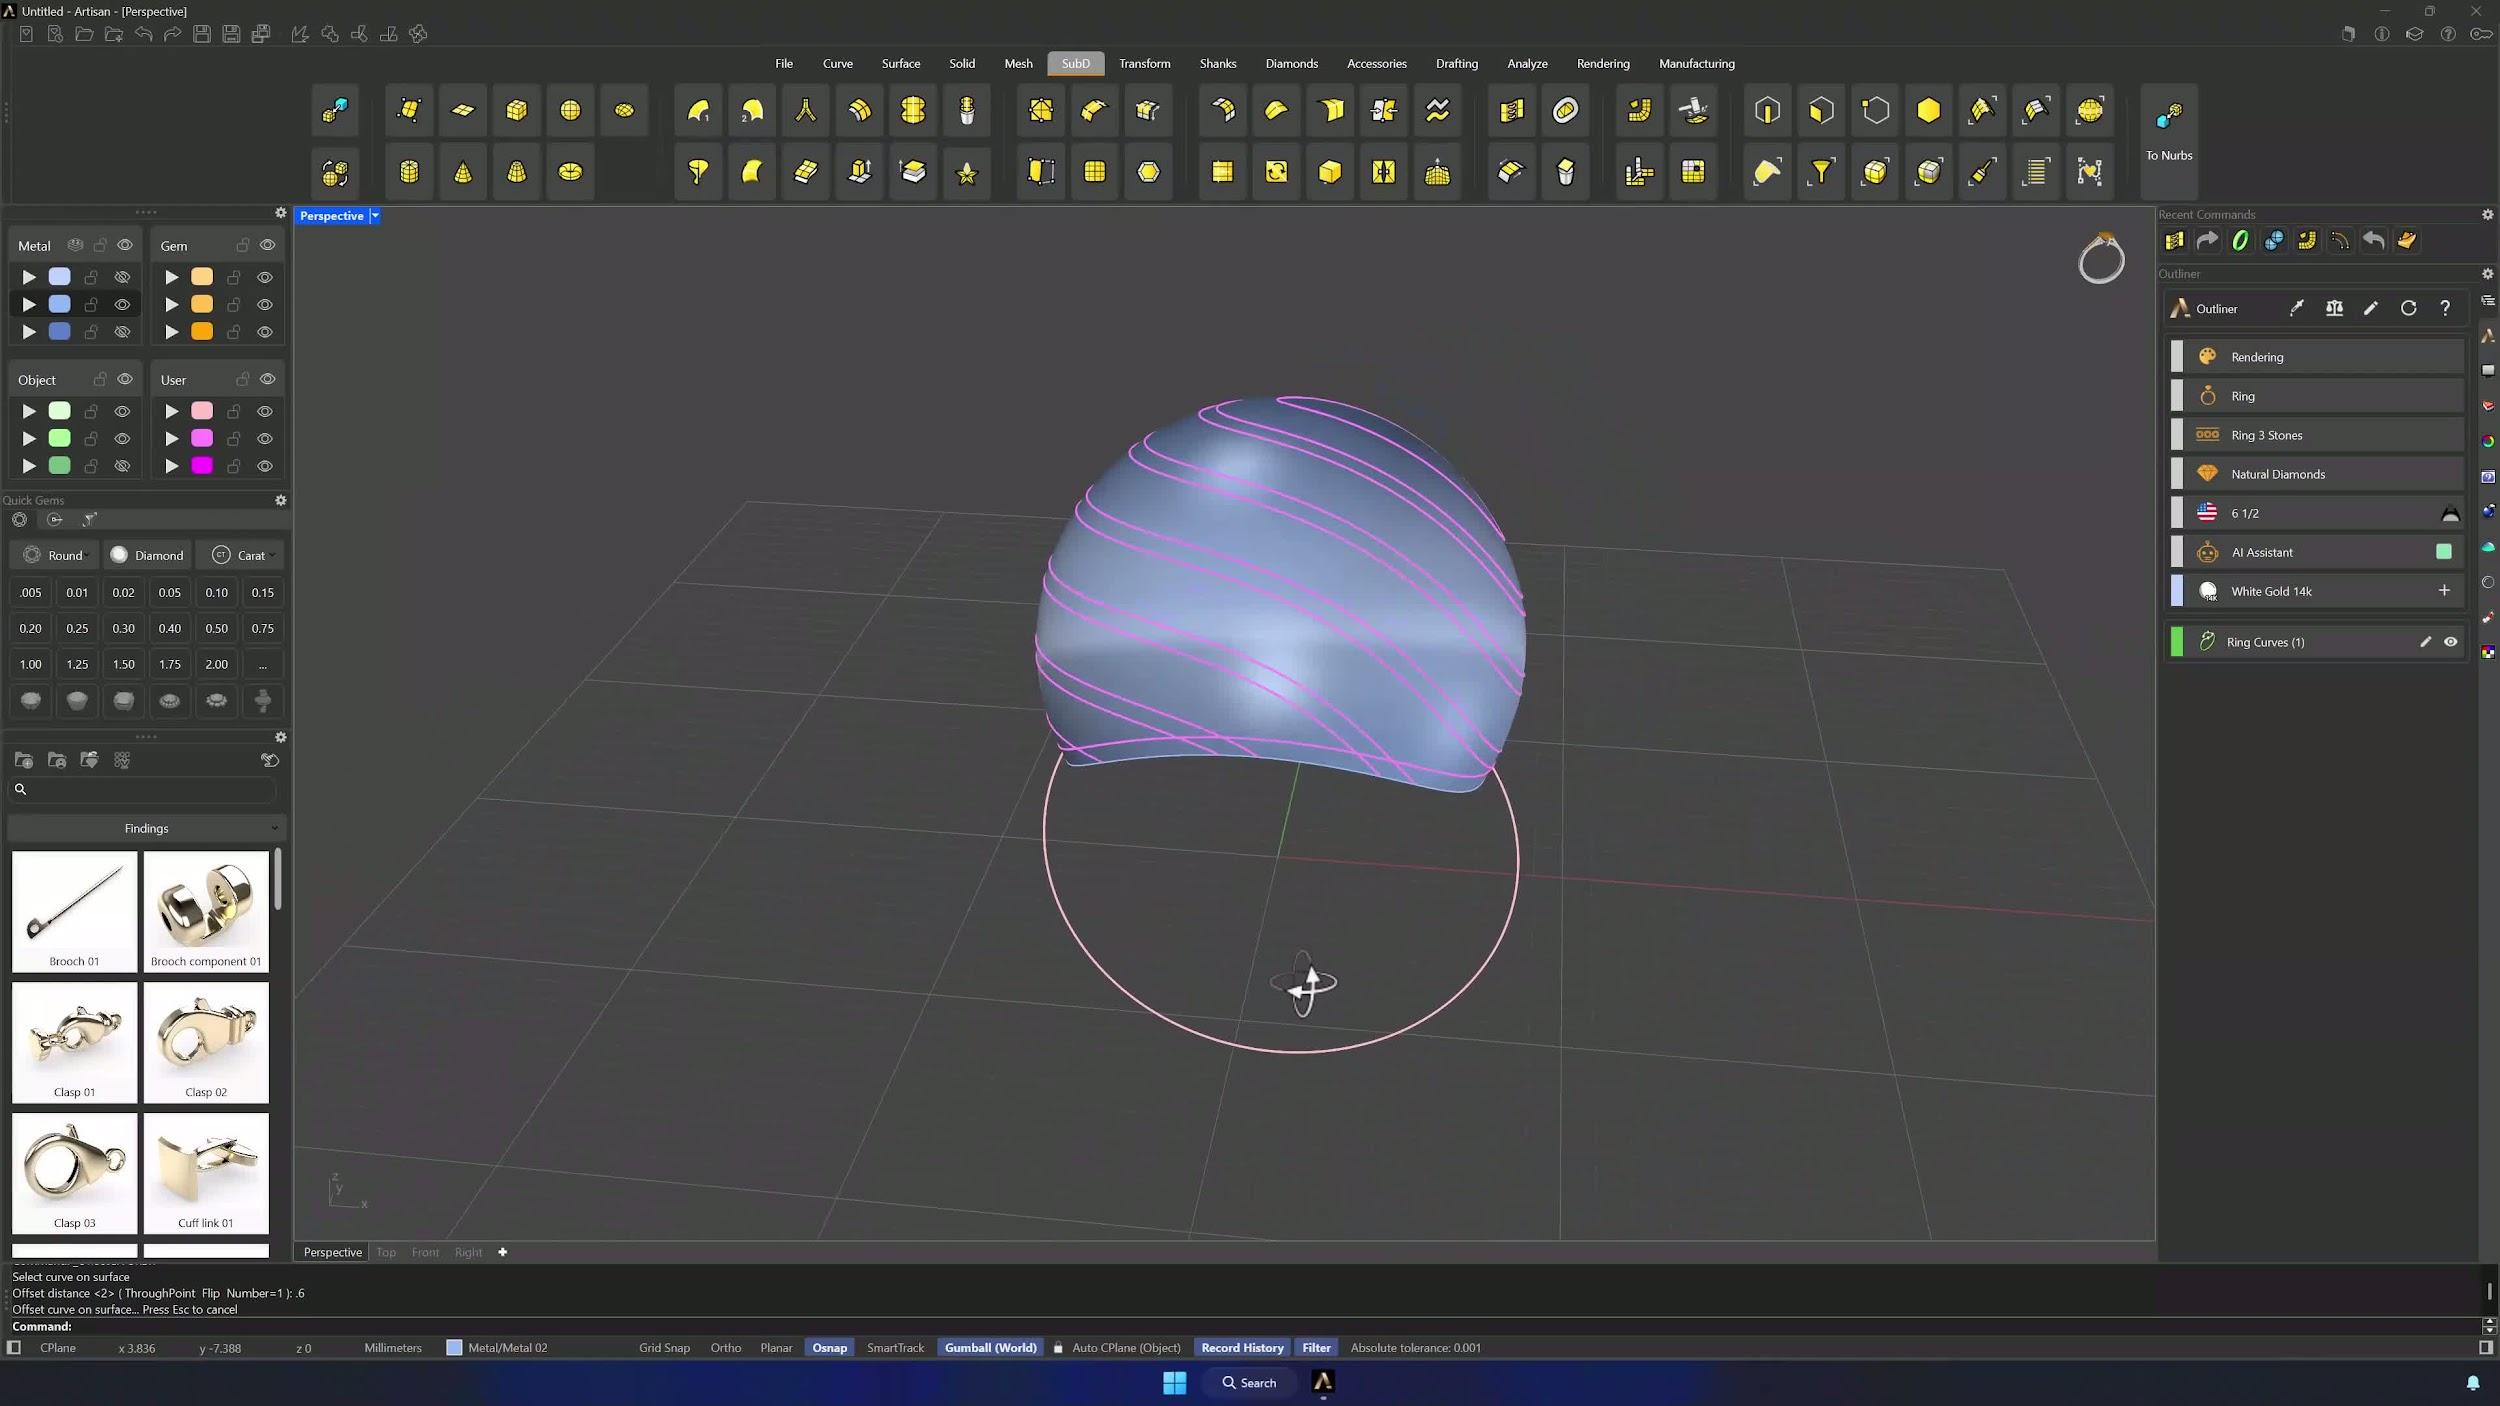Click the first orange Gem layer color swatch
The image size is (2500, 1406).
tap(202, 277)
